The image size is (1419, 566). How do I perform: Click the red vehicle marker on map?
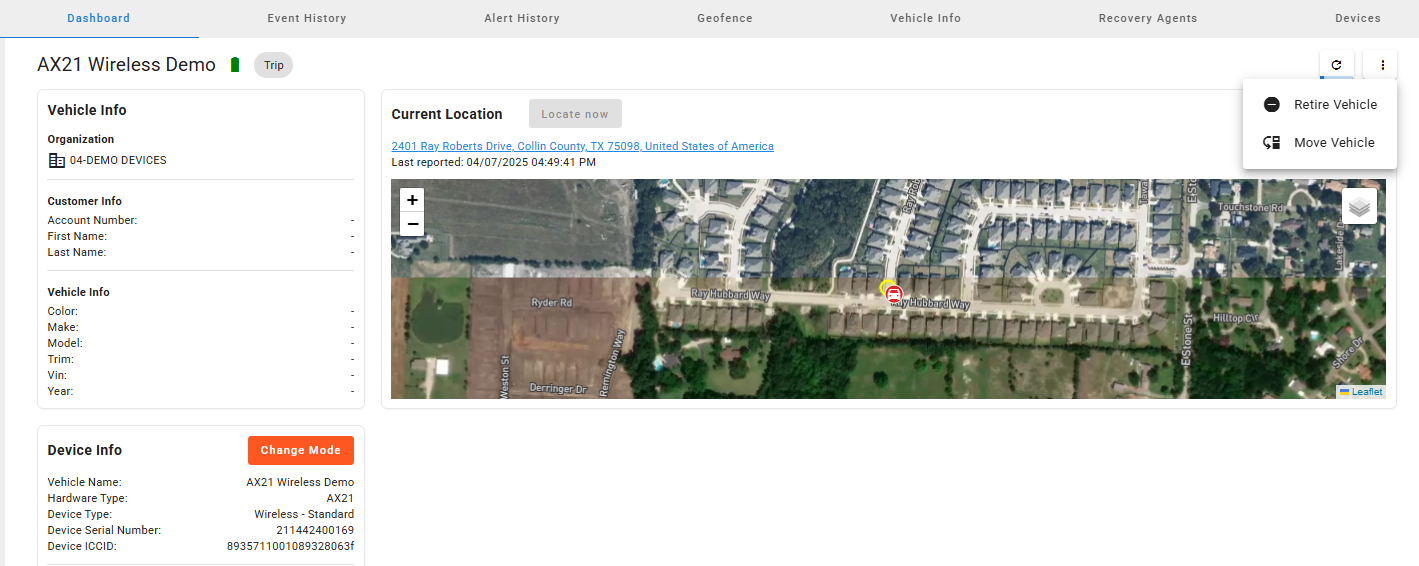pyautogui.click(x=895, y=294)
